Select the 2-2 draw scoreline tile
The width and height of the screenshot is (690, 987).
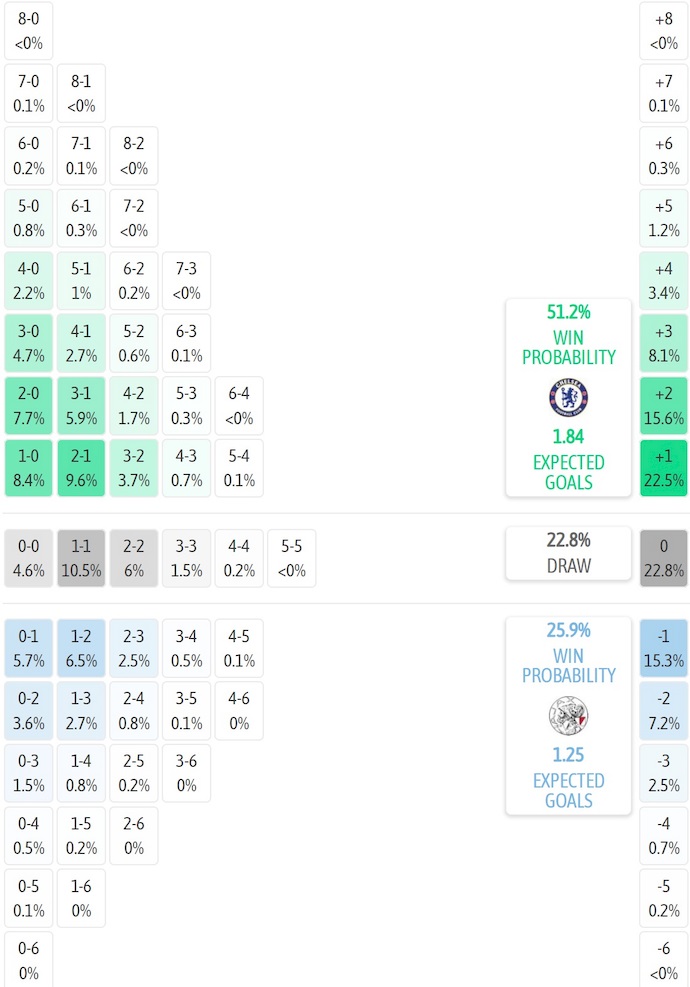(x=133, y=558)
